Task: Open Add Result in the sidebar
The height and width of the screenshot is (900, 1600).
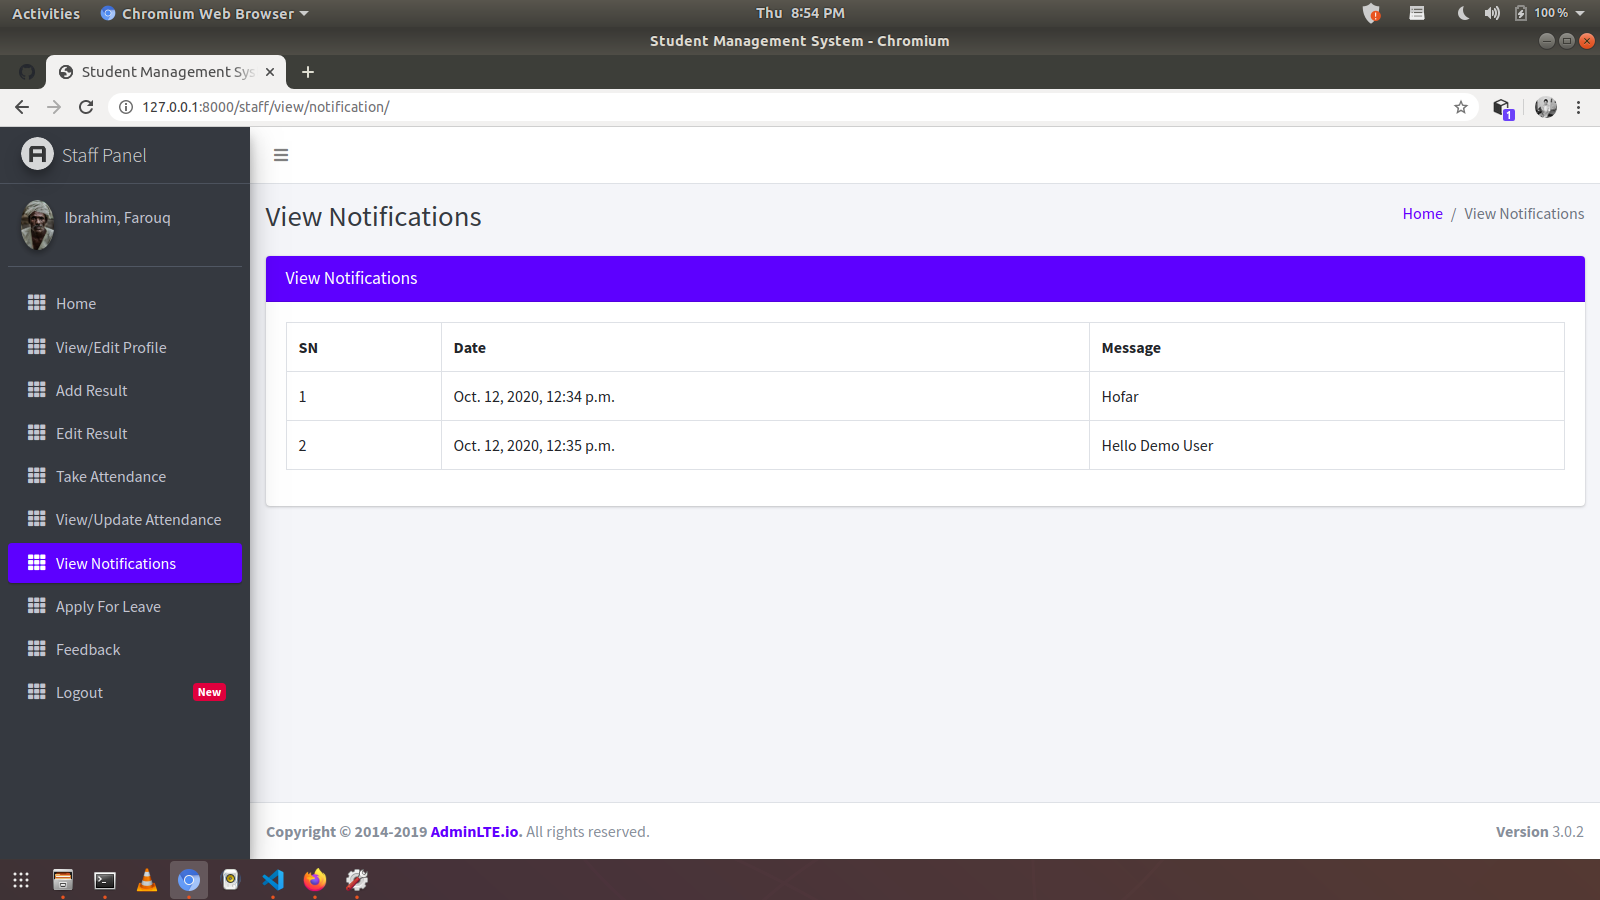Action: [x=125, y=390]
